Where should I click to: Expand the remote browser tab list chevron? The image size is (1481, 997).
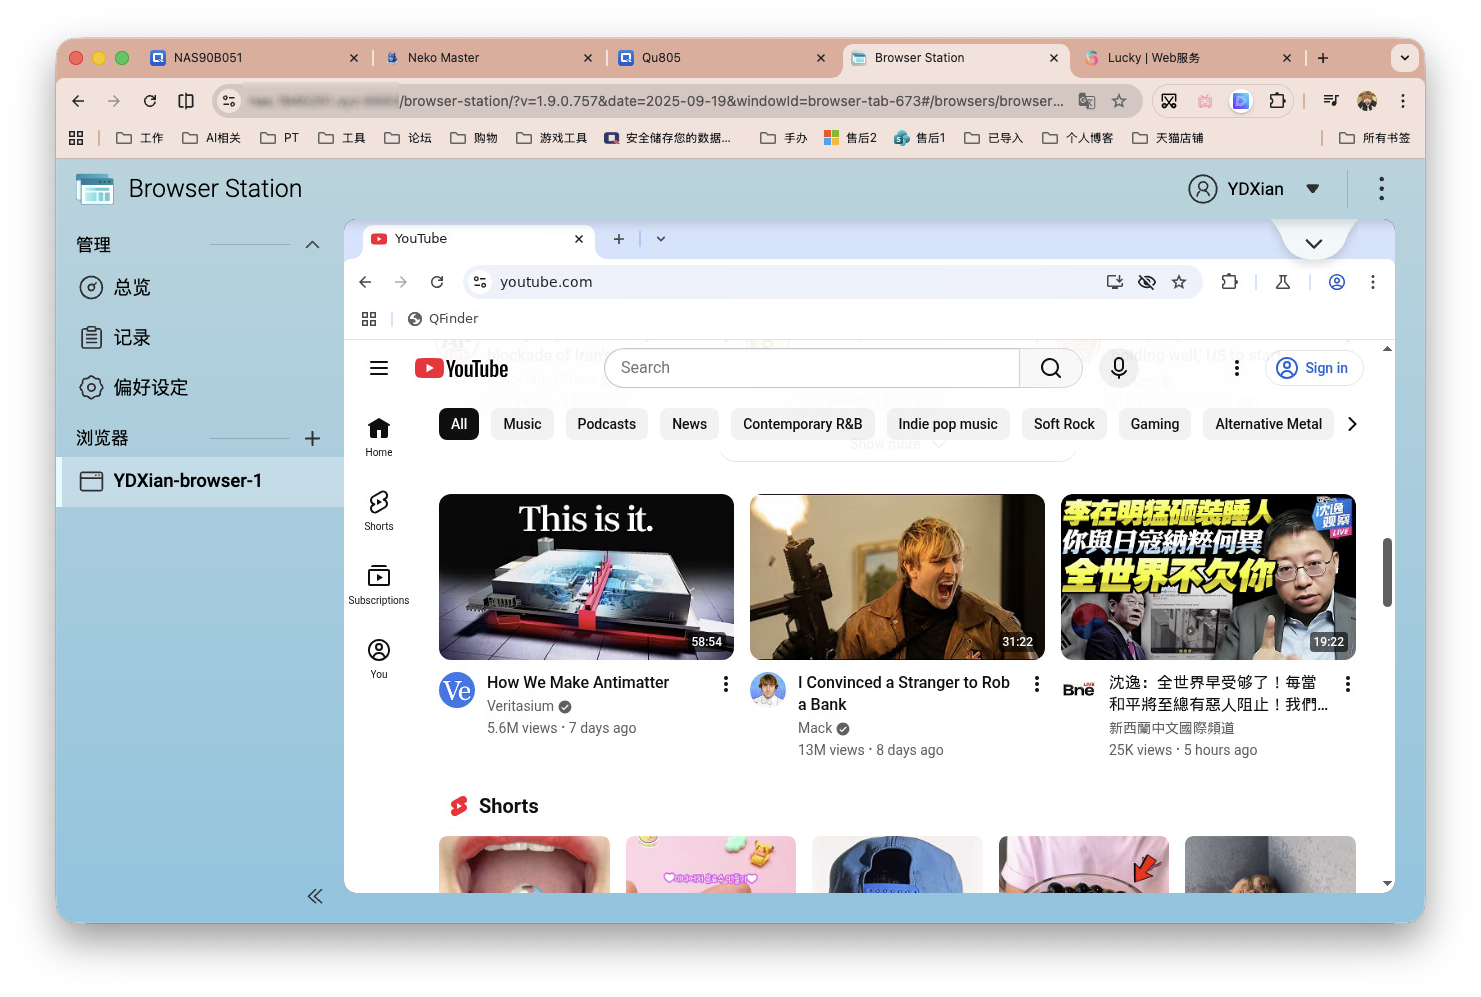(660, 239)
